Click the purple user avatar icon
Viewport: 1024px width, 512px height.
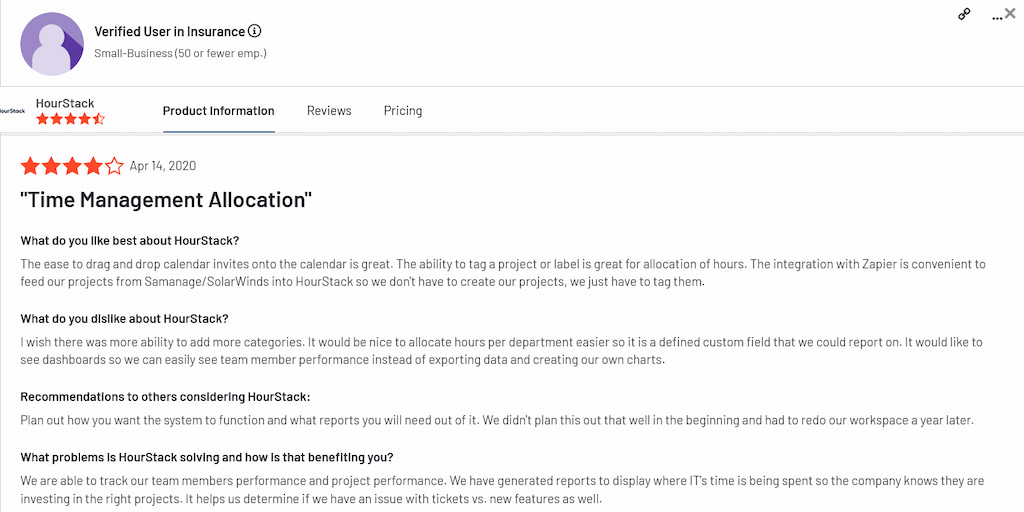pyautogui.click(x=50, y=44)
